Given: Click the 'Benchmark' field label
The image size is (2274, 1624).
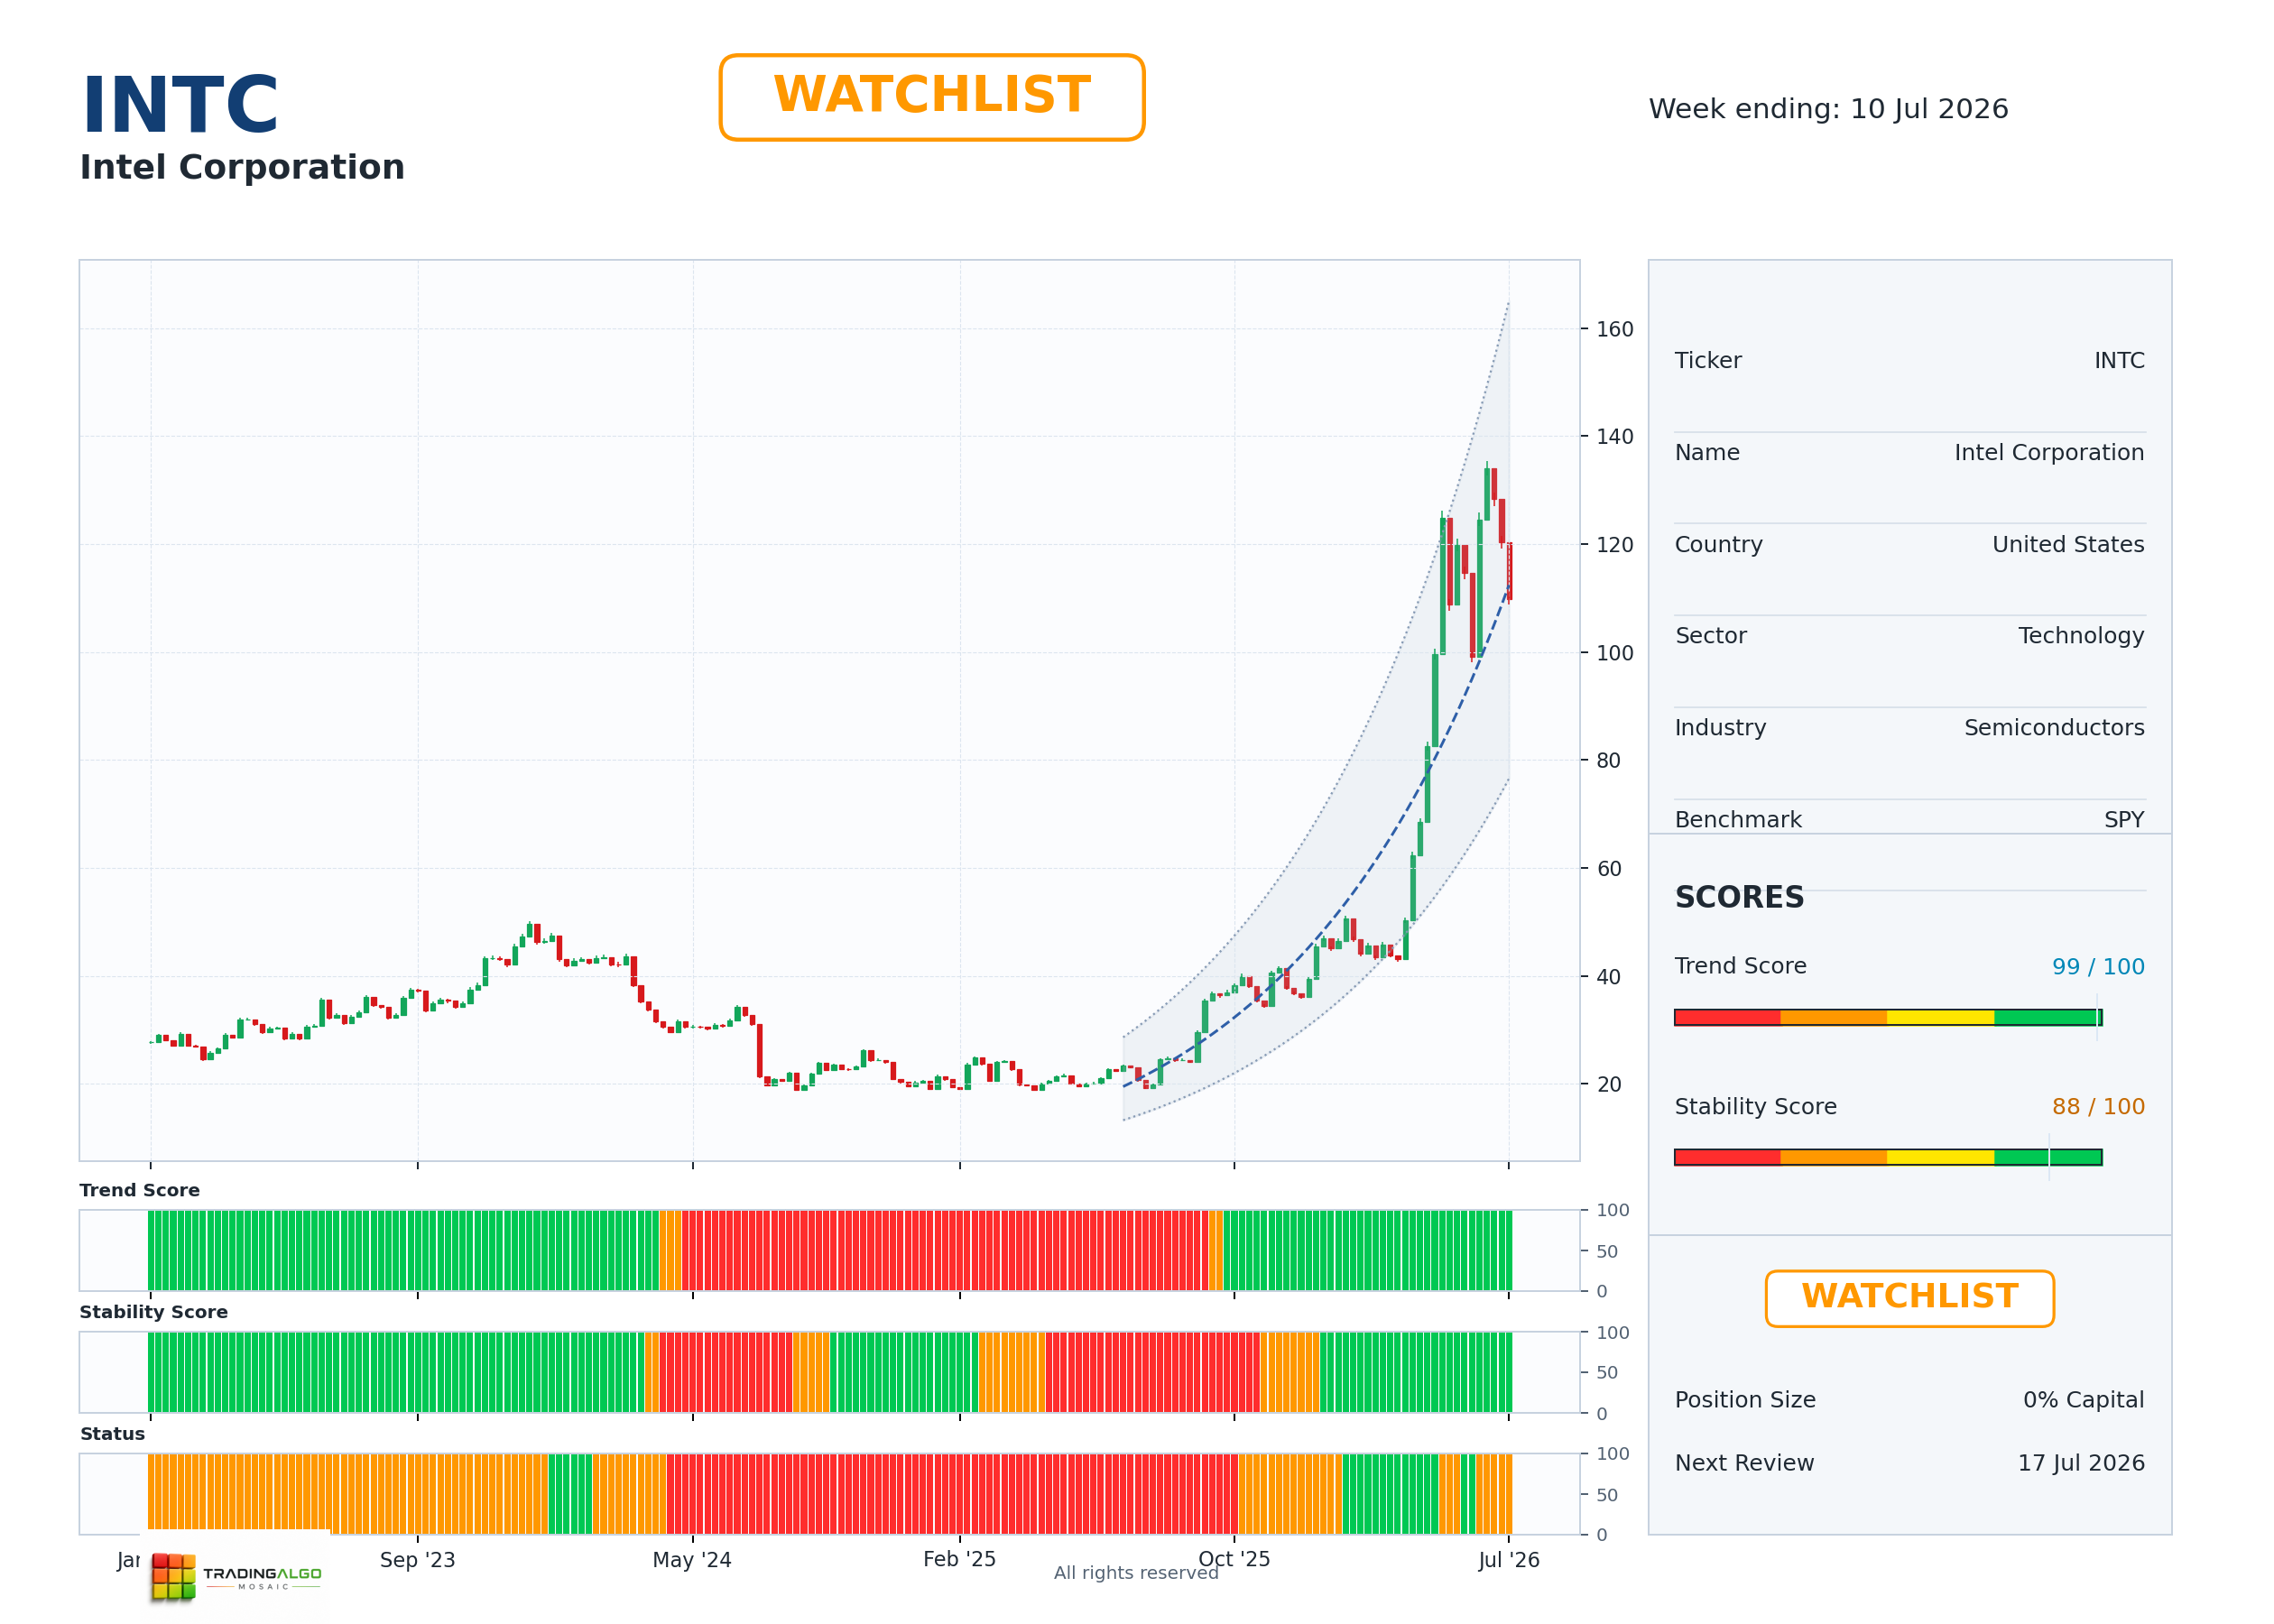Looking at the screenshot, I should (1738, 820).
